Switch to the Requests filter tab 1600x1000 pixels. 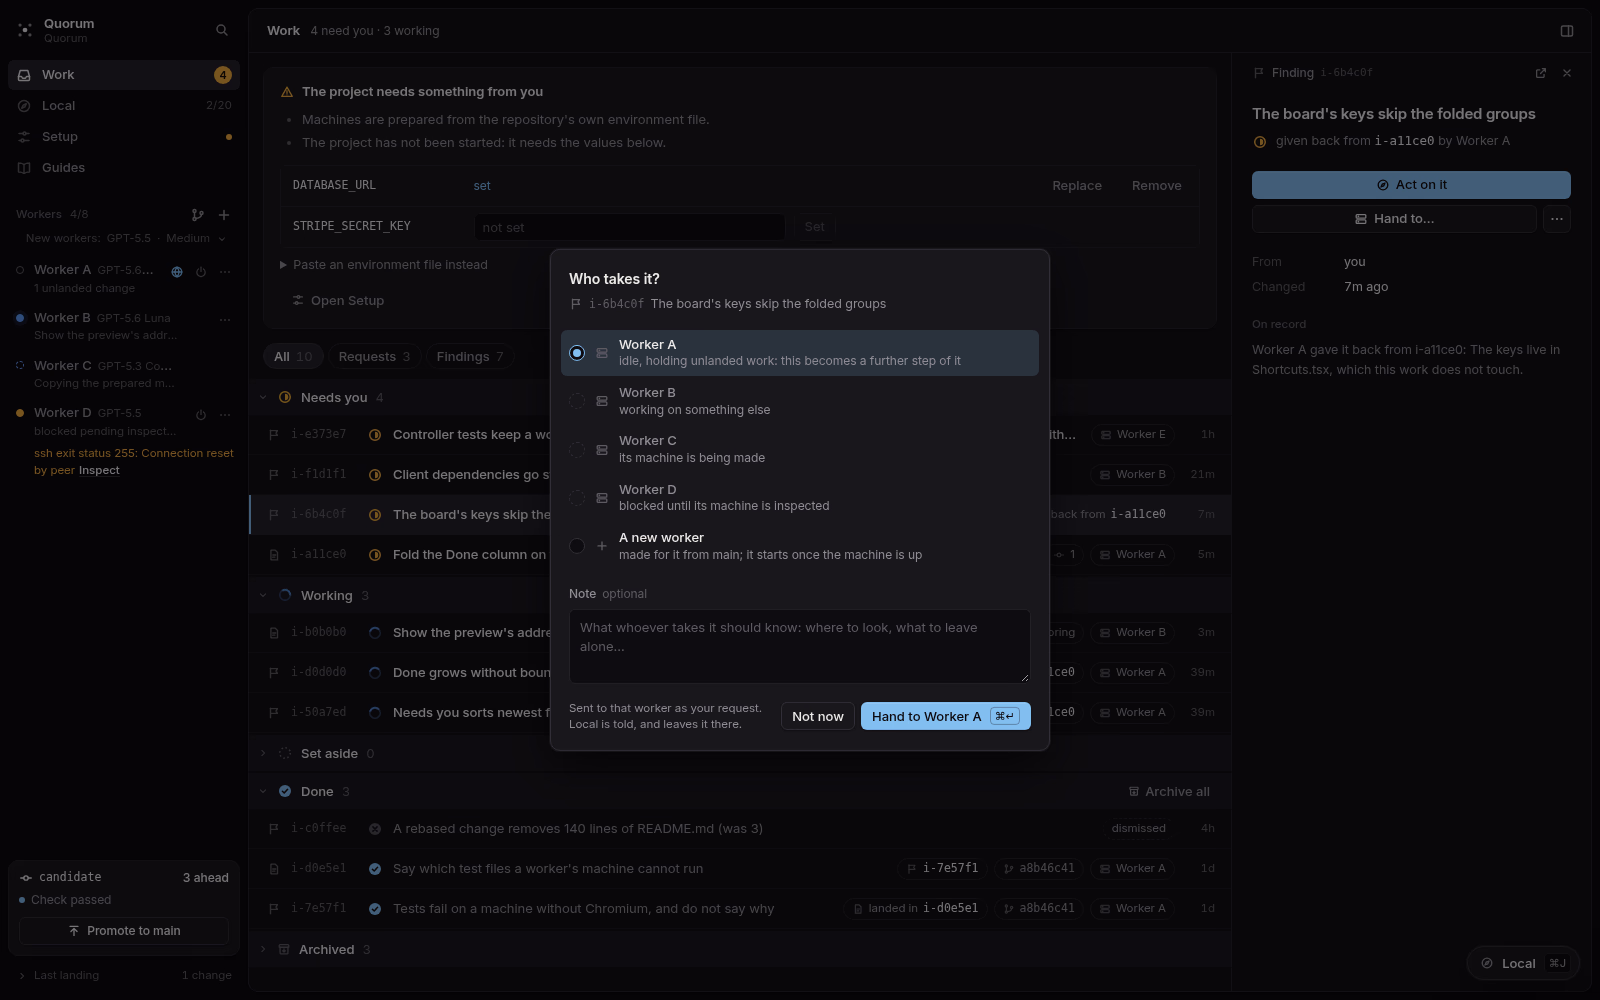(374, 357)
